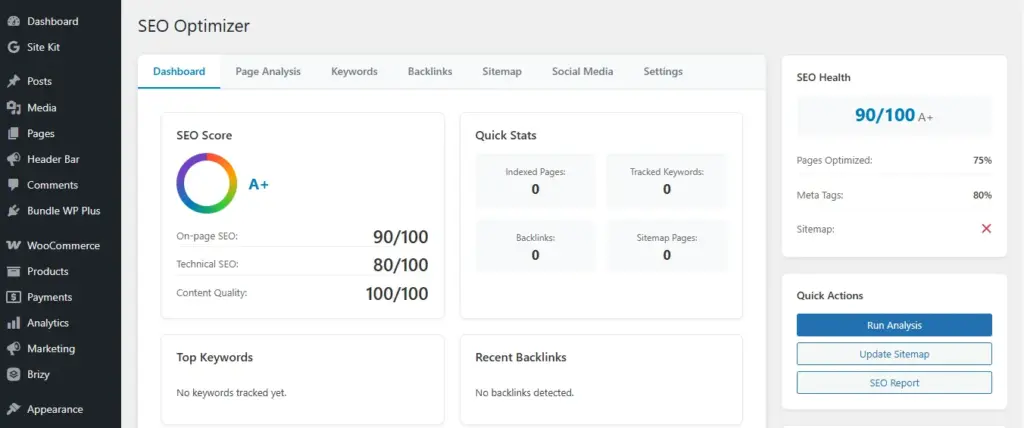Run the SEO analysis

click(x=894, y=325)
